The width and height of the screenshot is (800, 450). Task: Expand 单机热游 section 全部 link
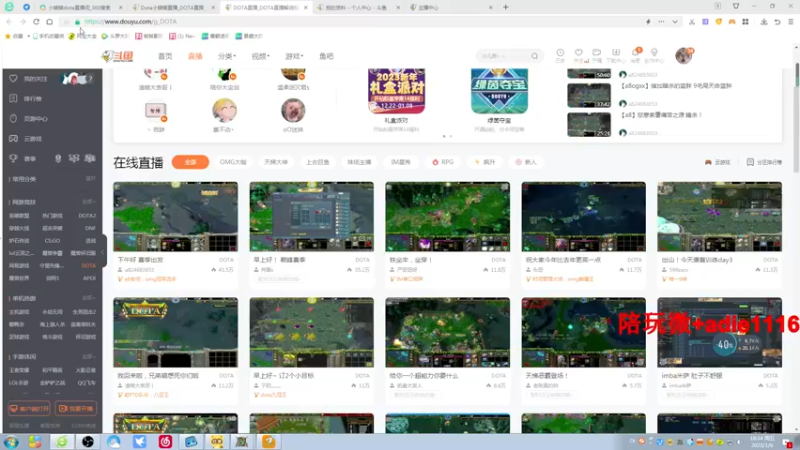[89, 298]
